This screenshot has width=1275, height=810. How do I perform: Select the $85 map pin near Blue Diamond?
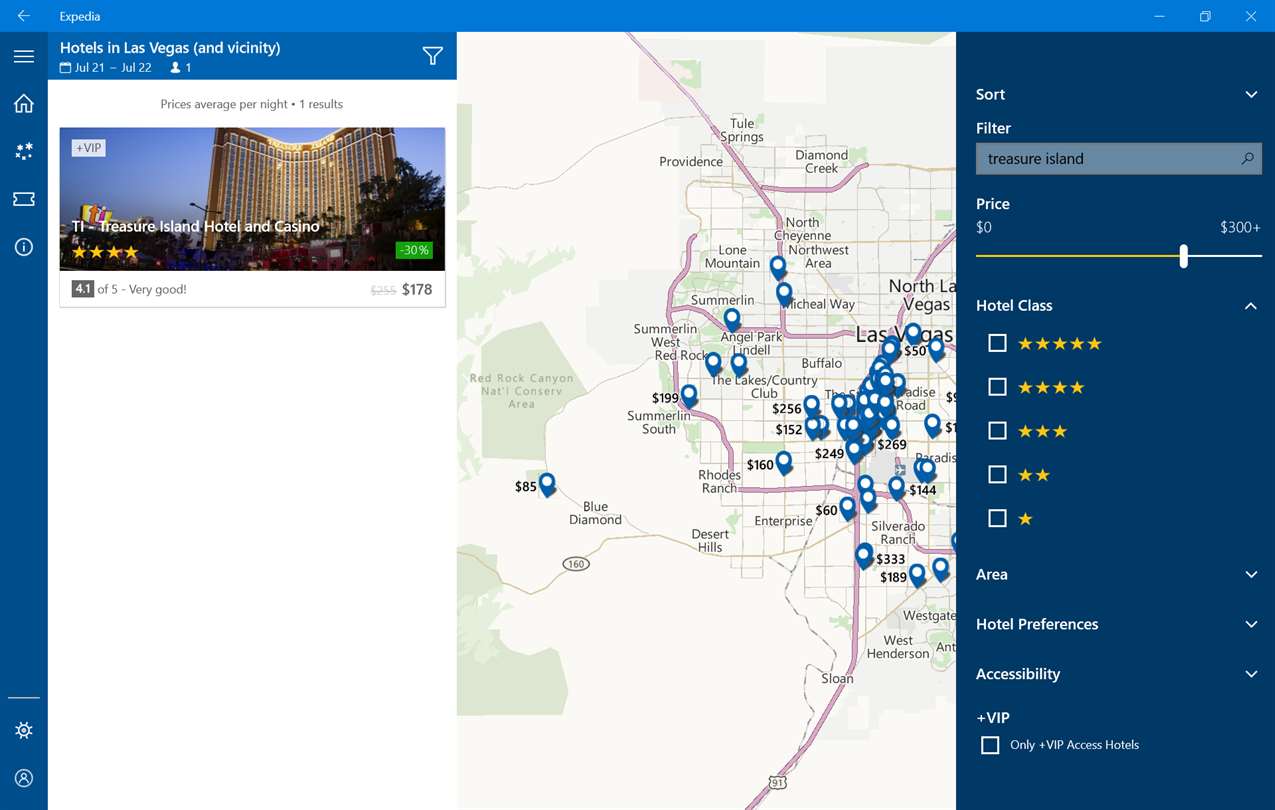[x=547, y=485]
